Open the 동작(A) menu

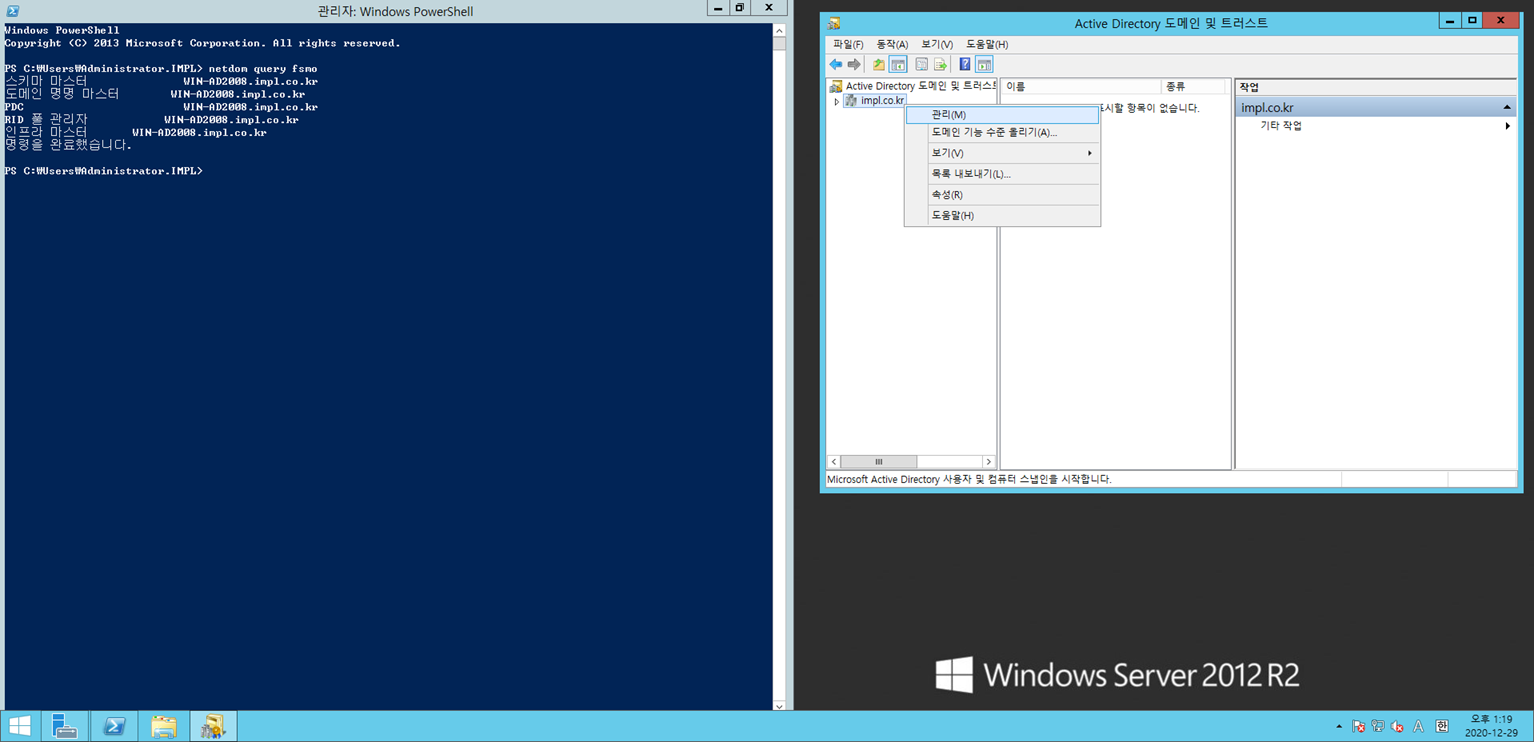point(892,44)
